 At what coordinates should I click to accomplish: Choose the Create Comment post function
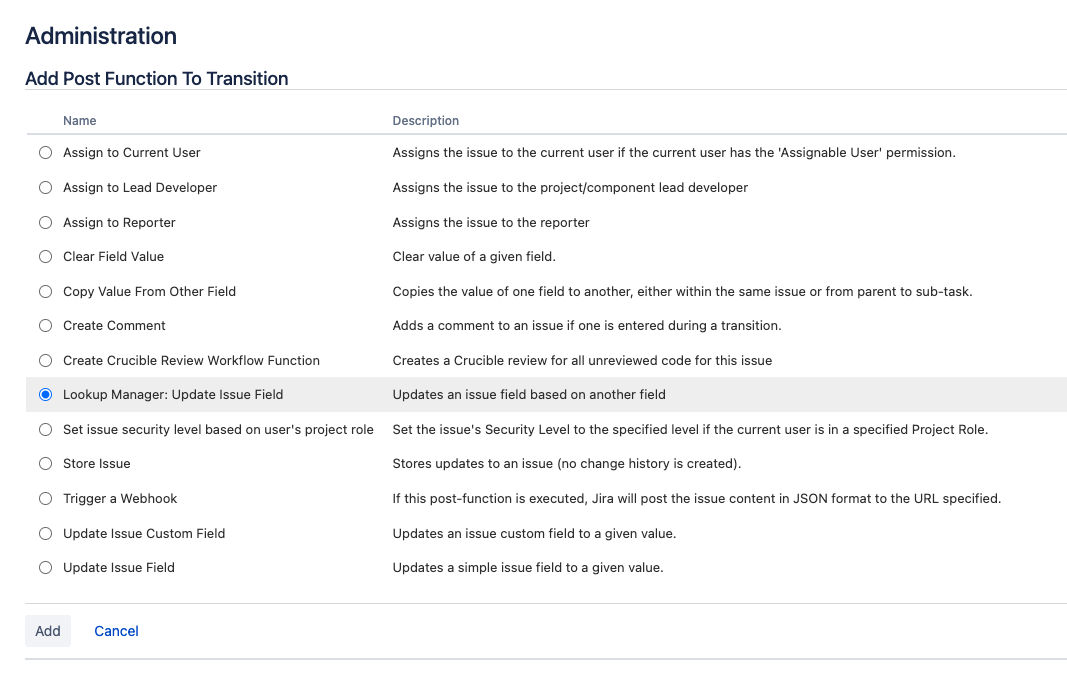tap(45, 325)
